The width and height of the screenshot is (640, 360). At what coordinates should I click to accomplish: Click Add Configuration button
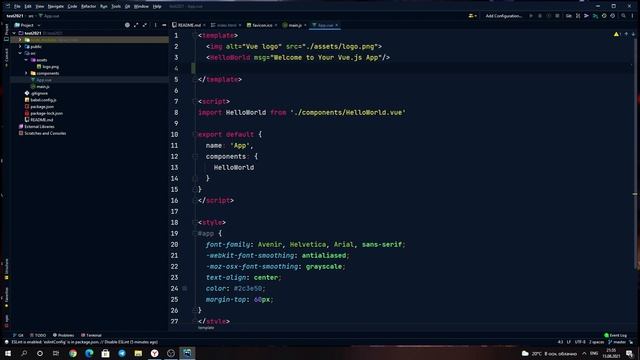[504, 16]
